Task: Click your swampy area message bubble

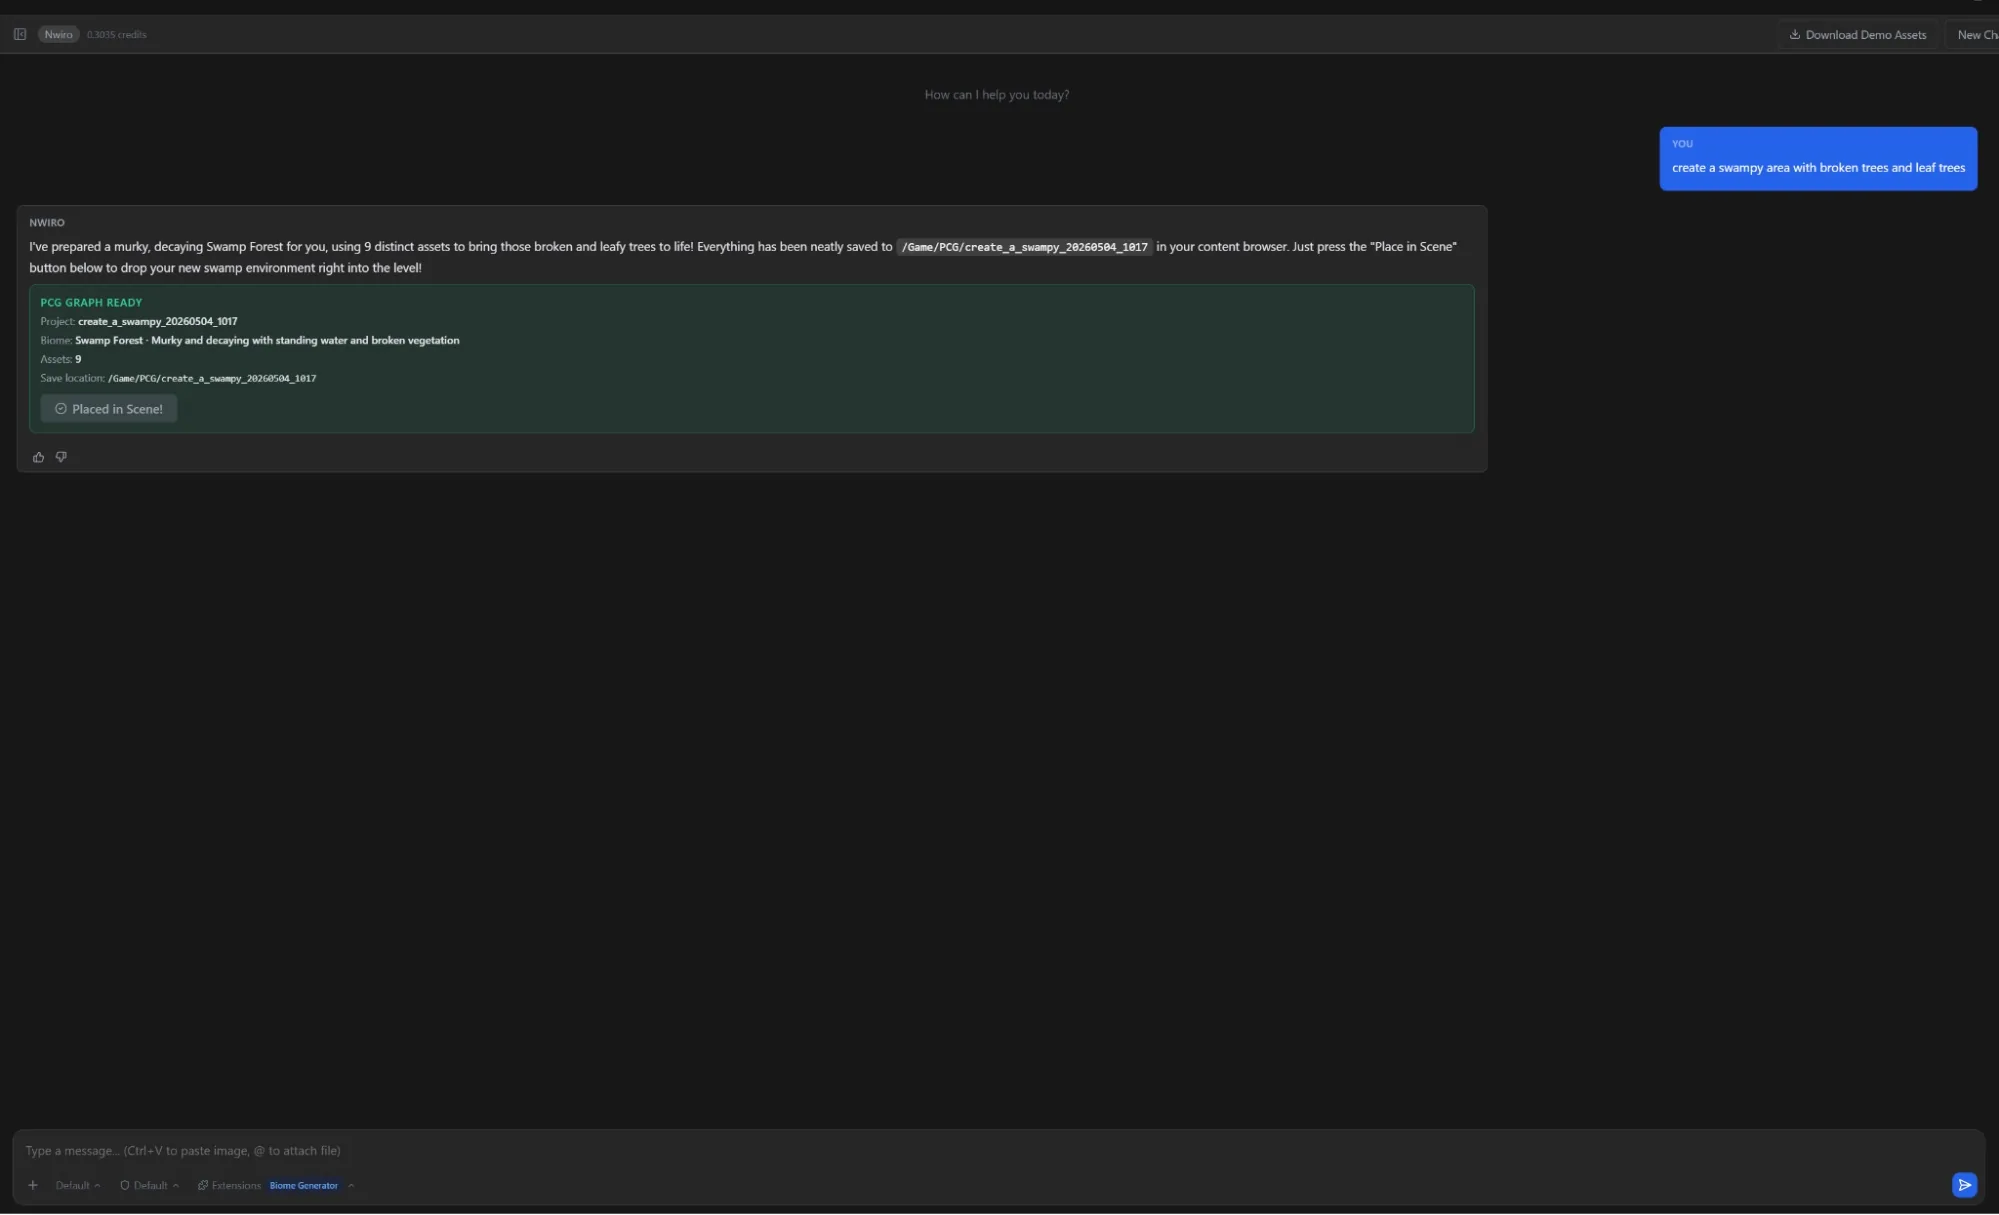Action: tap(1818, 158)
